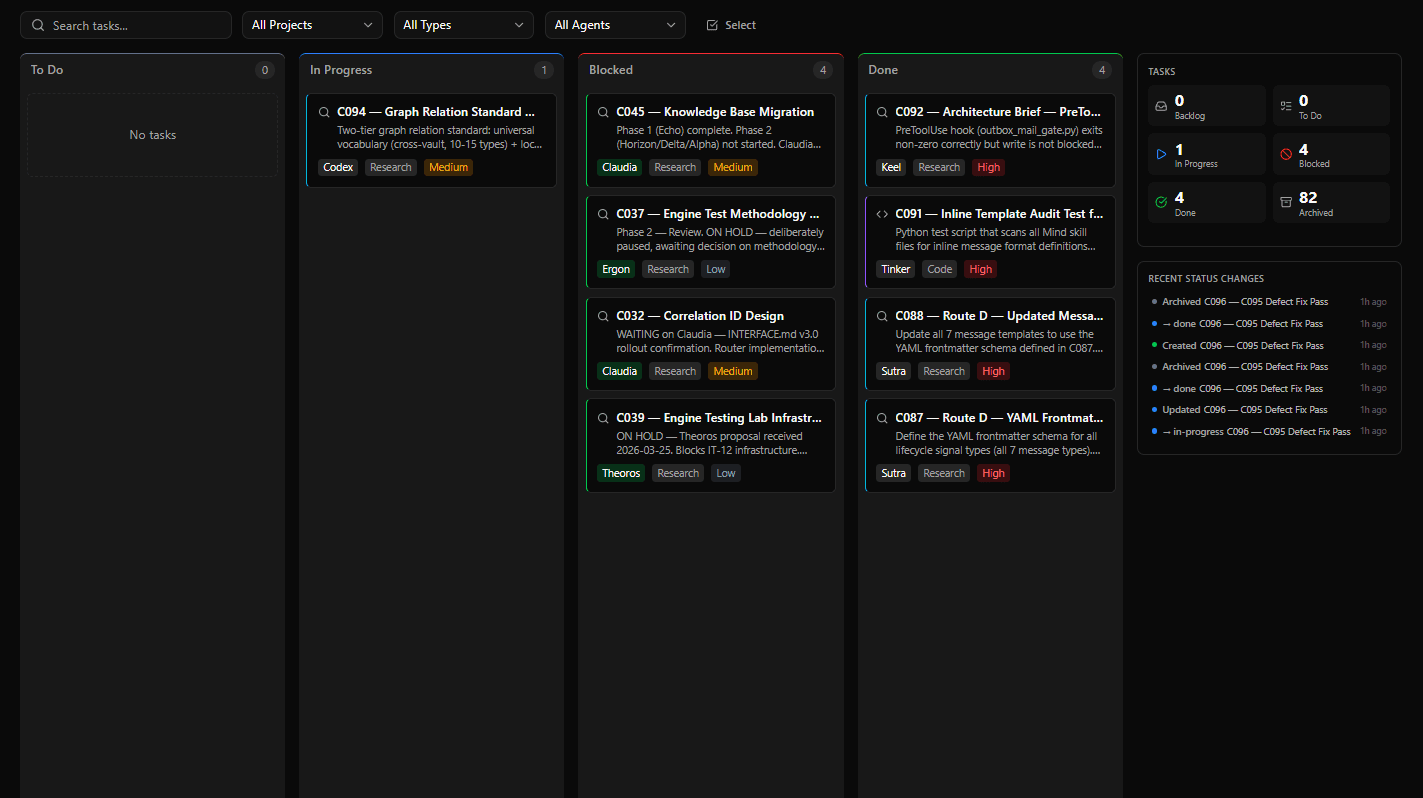Image resolution: width=1423 pixels, height=798 pixels.
Task: Click the red Blocked status icon
Action: (1285, 153)
